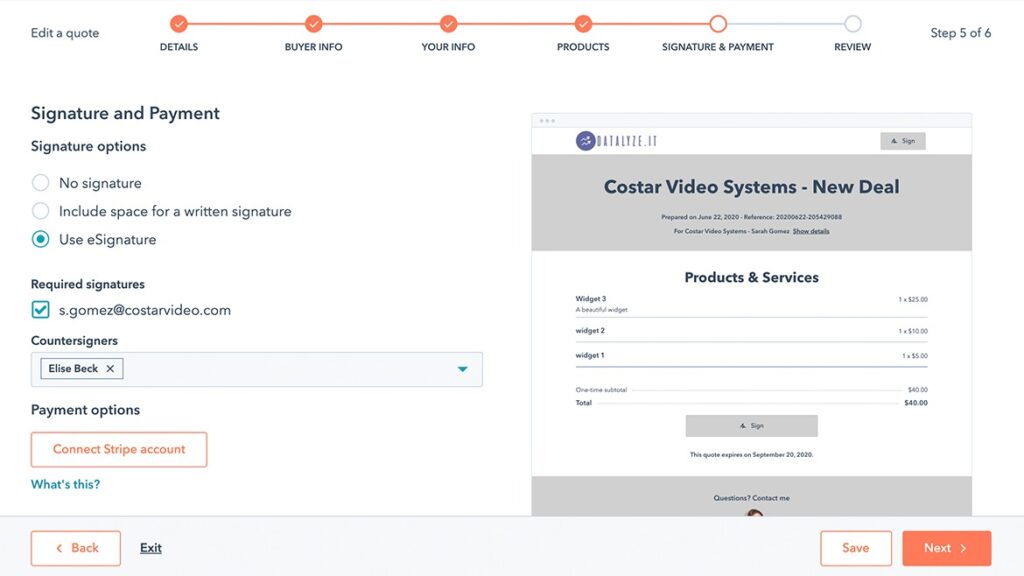This screenshot has width=1024, height=576.
Task: Click the Review step circle indicator
Action: 852,22
